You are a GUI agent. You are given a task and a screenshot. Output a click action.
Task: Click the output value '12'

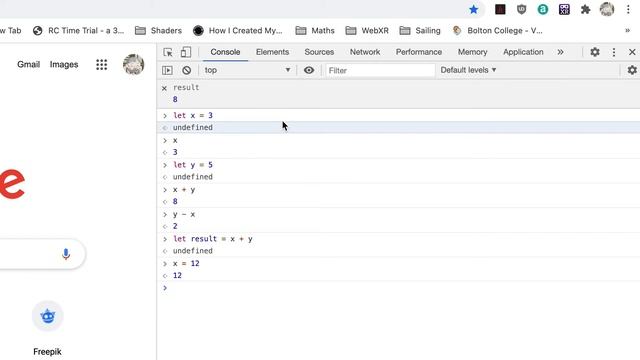pyautogui.click(x=177, y=276)
